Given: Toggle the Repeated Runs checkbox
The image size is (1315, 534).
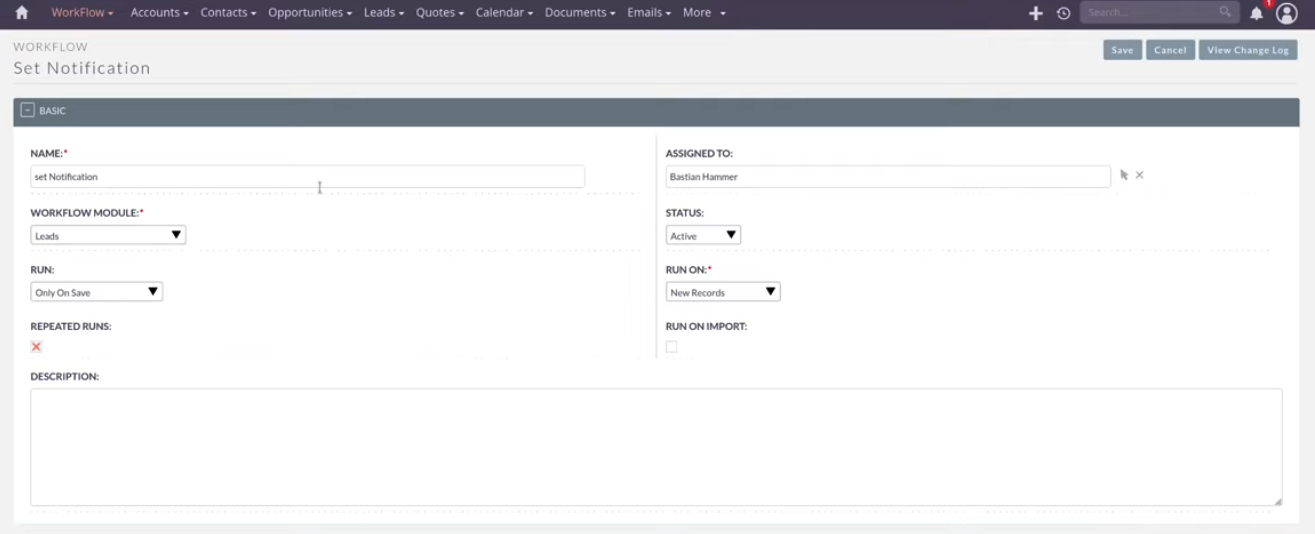Looking at the screenshot, I should tap(36, 347).
